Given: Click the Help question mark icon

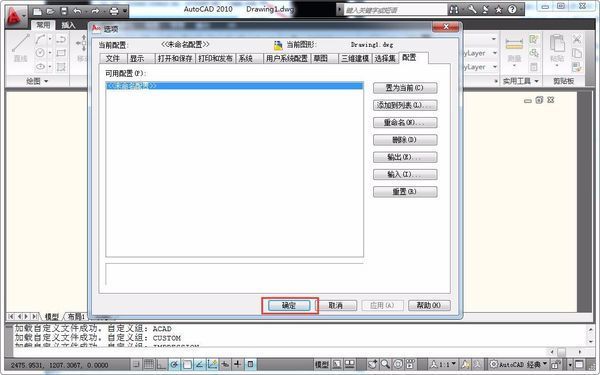Looking at the screenshot, I should pyautogui.click(x=512, y=10).
